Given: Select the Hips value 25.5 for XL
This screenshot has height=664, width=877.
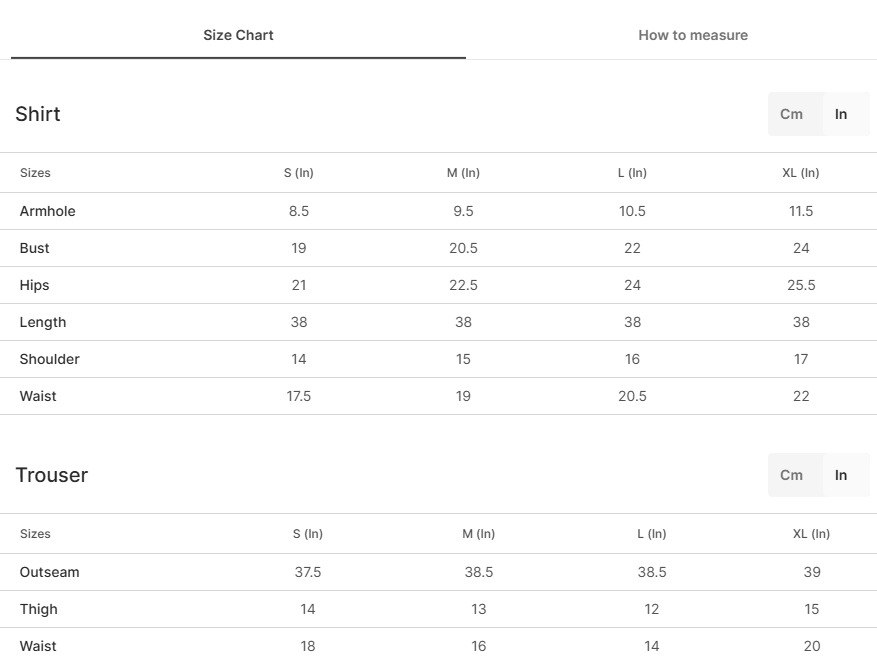Looking at the screenshot, I should point(801,285).
